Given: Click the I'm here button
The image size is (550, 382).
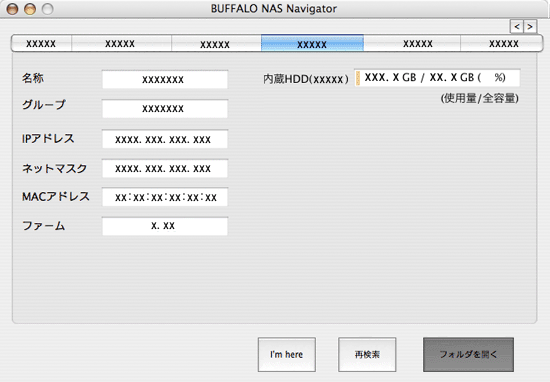Looking at the screenshot, I should click(x=287, y=355).
